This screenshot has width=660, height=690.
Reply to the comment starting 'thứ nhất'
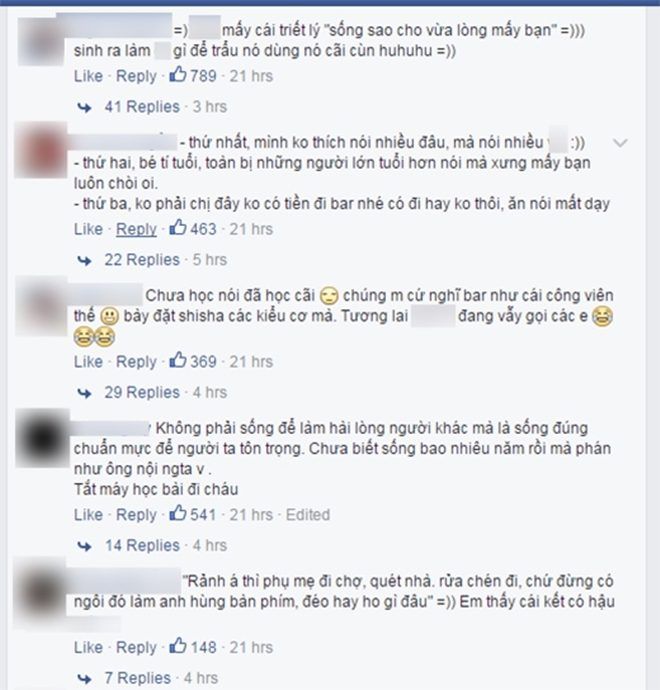click(x=136, y=229)
